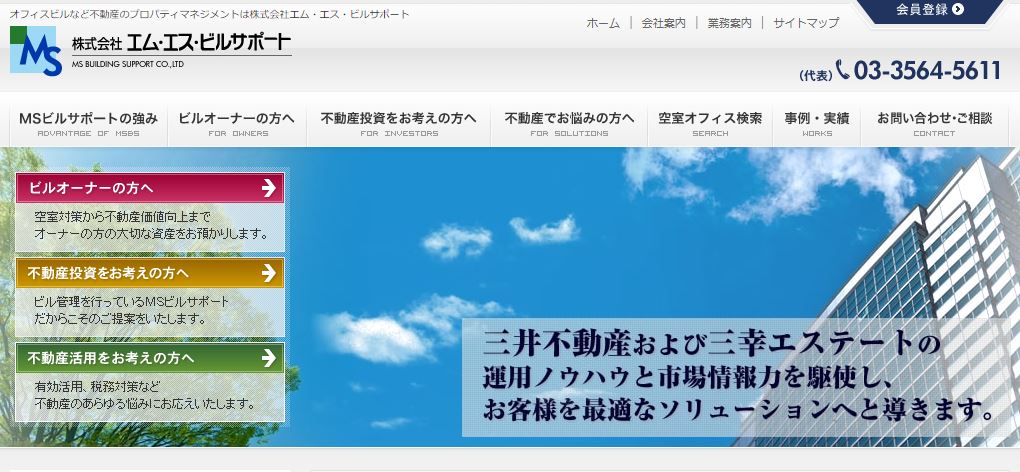
Task: Open the ホーム top link
Action: [603, 23]
